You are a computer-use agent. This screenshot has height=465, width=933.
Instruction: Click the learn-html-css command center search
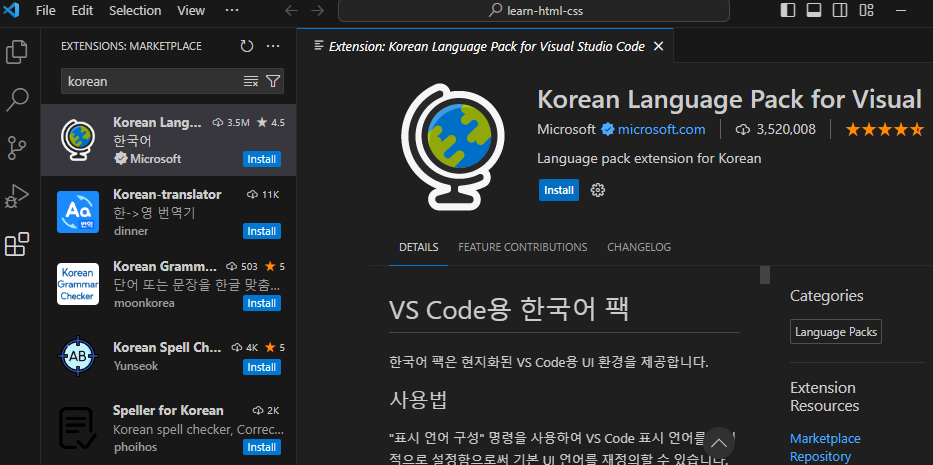pos(534,10)
